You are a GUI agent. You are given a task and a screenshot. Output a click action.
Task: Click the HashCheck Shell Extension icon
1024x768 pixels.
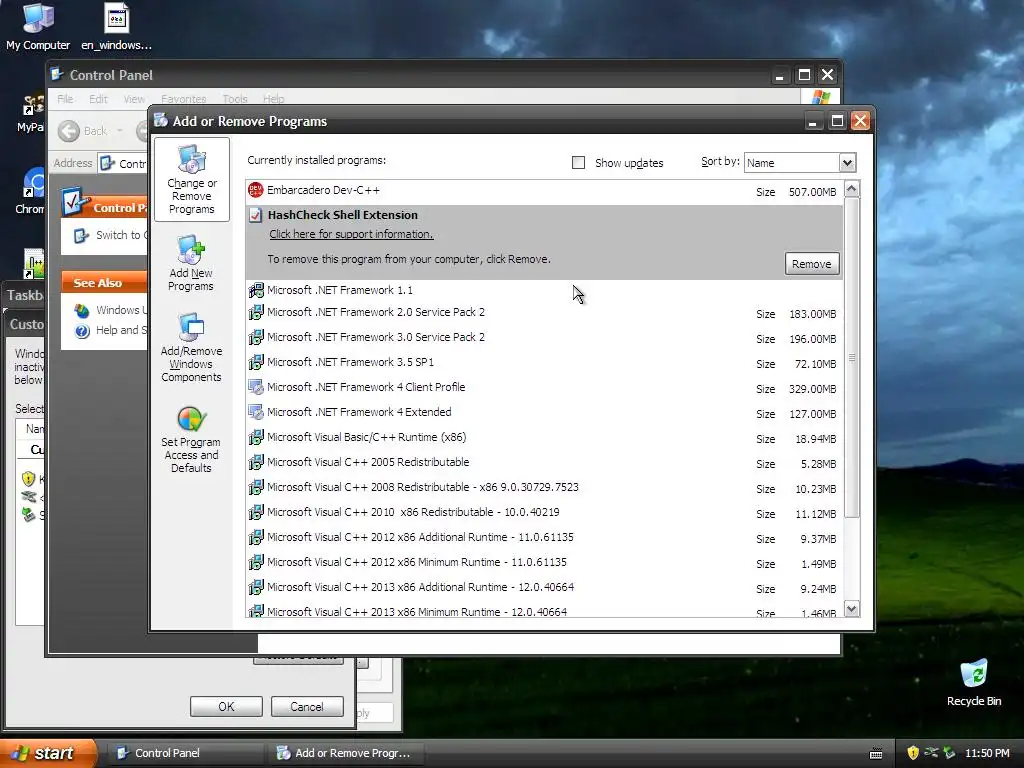[x=255, y=215]
